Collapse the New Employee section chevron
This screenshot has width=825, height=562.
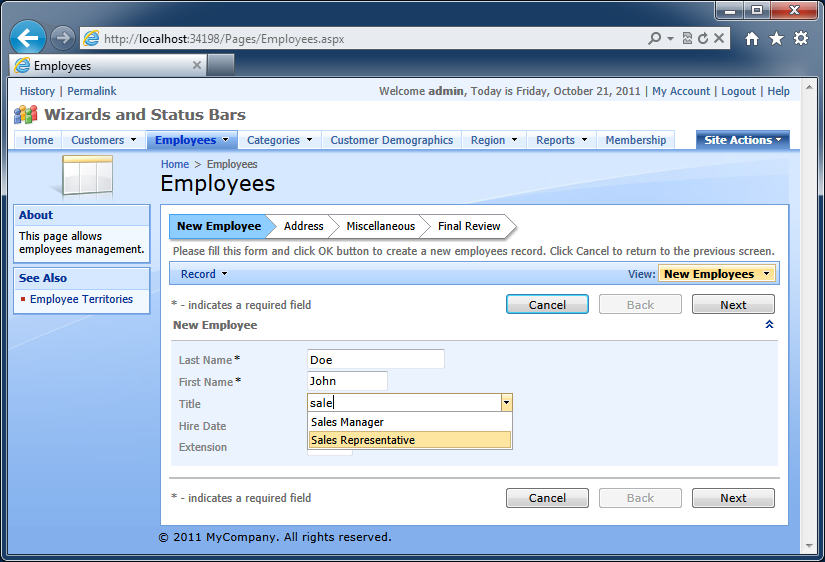click(769, 324)
